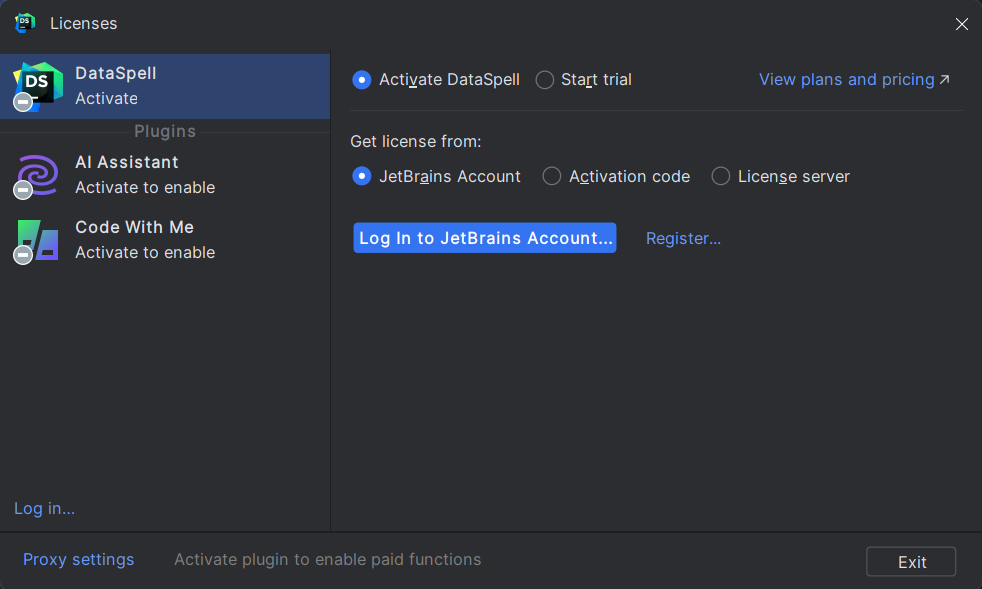The image size is (982, 589).
Task: Click the AI Assistant spiral icon
Action: [x=38, y=175]
